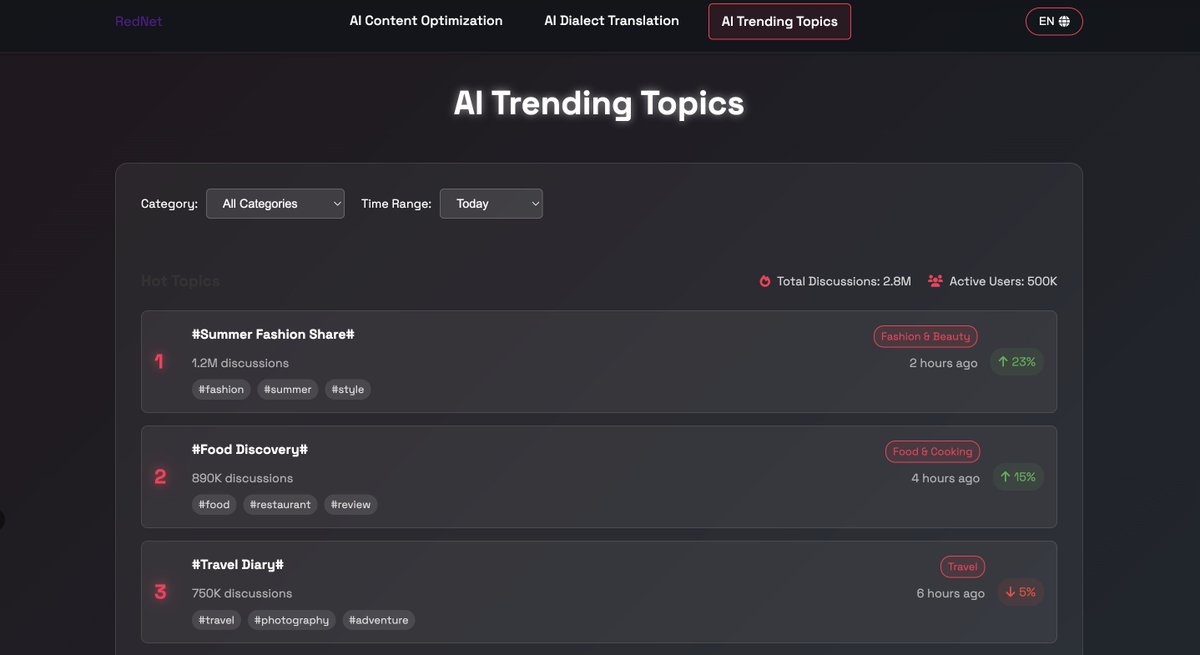Viewport: 1200px width, 655px height.
Task: Open the All Categories dropdown
Action: (275, 201)
